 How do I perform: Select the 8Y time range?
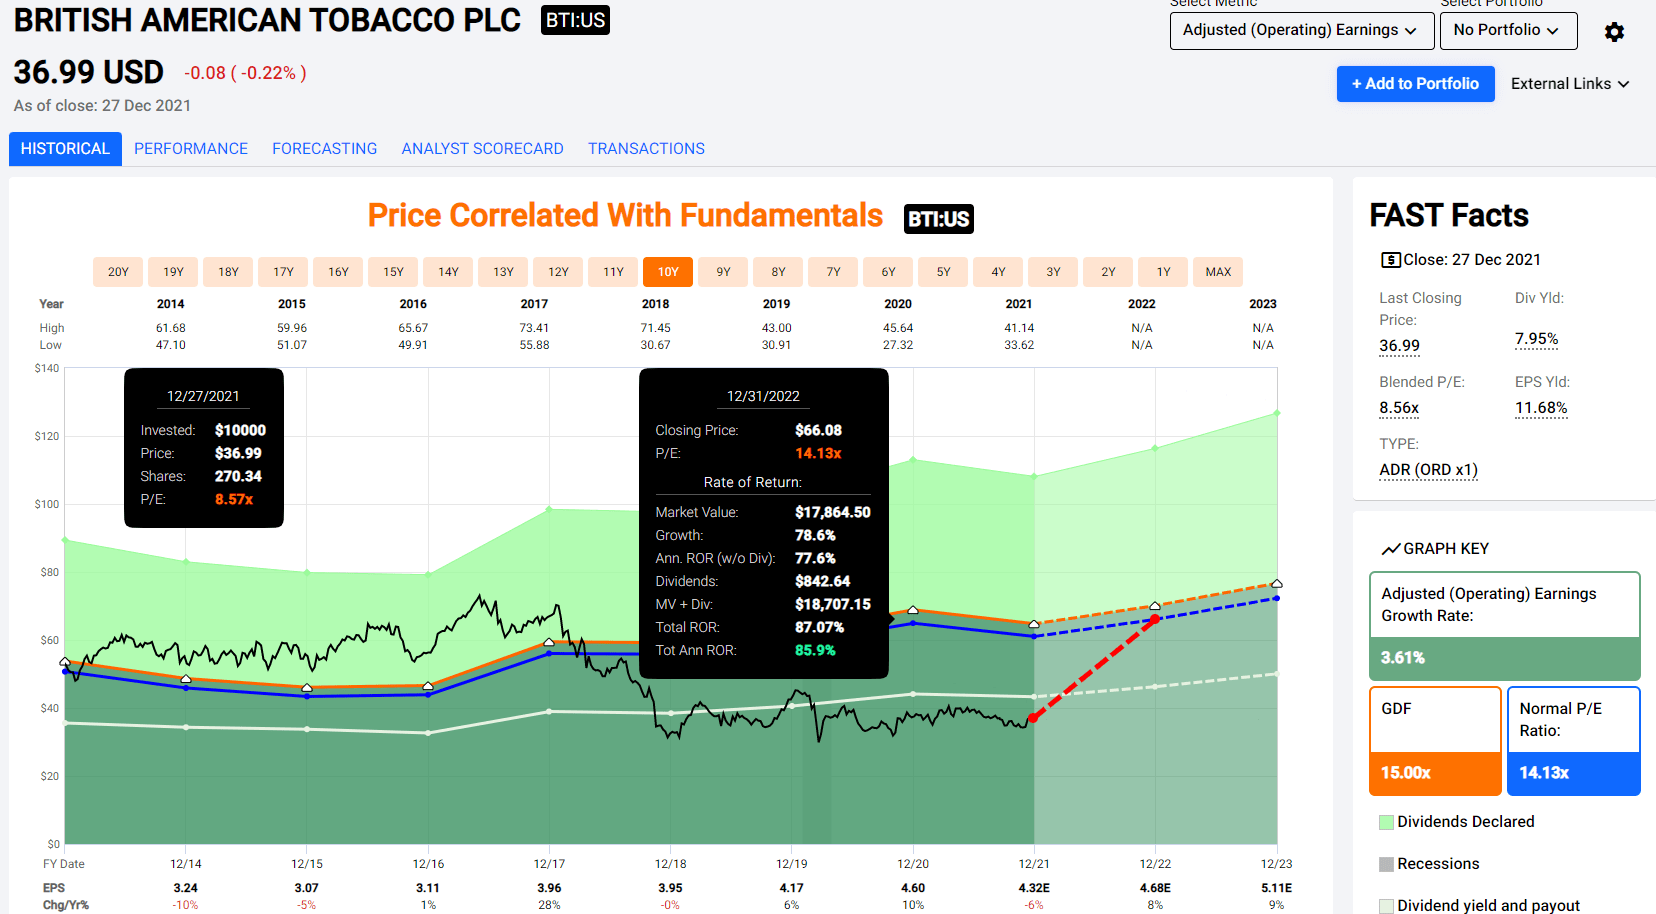(x=778, y=272)
